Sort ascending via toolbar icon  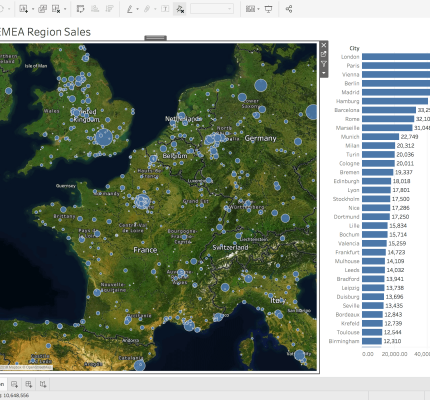point(95,9)
